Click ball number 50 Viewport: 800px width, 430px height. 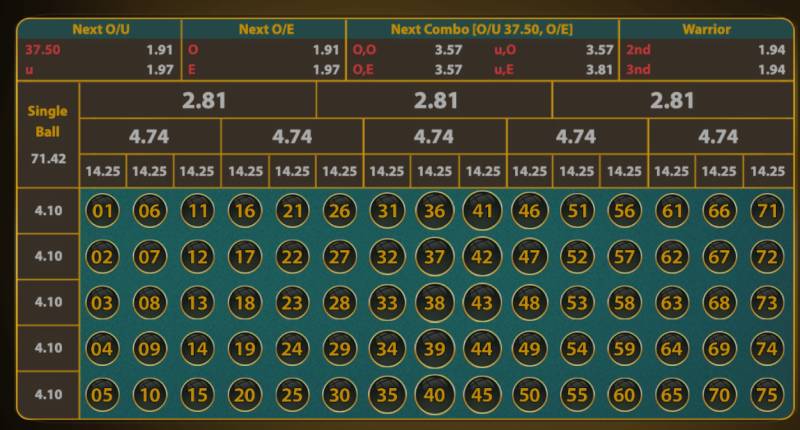coord(529,394)
